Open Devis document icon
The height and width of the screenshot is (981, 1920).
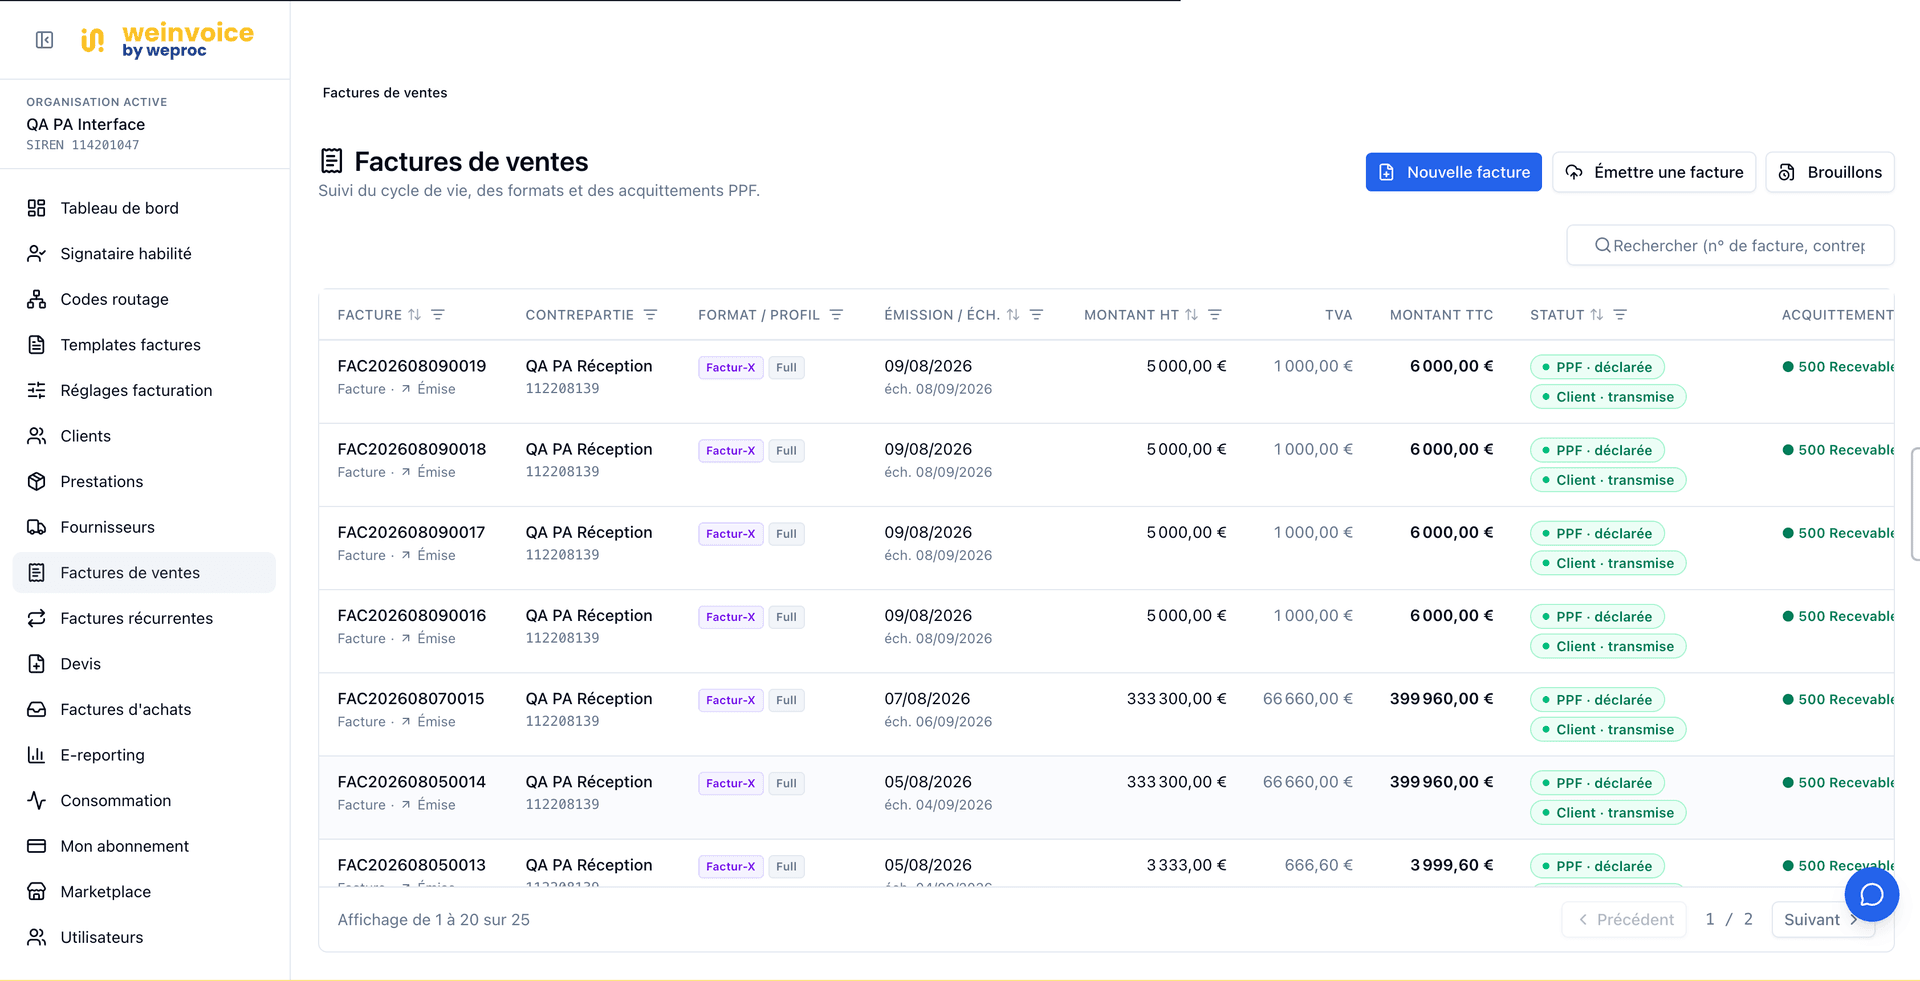tap(37, 664)
